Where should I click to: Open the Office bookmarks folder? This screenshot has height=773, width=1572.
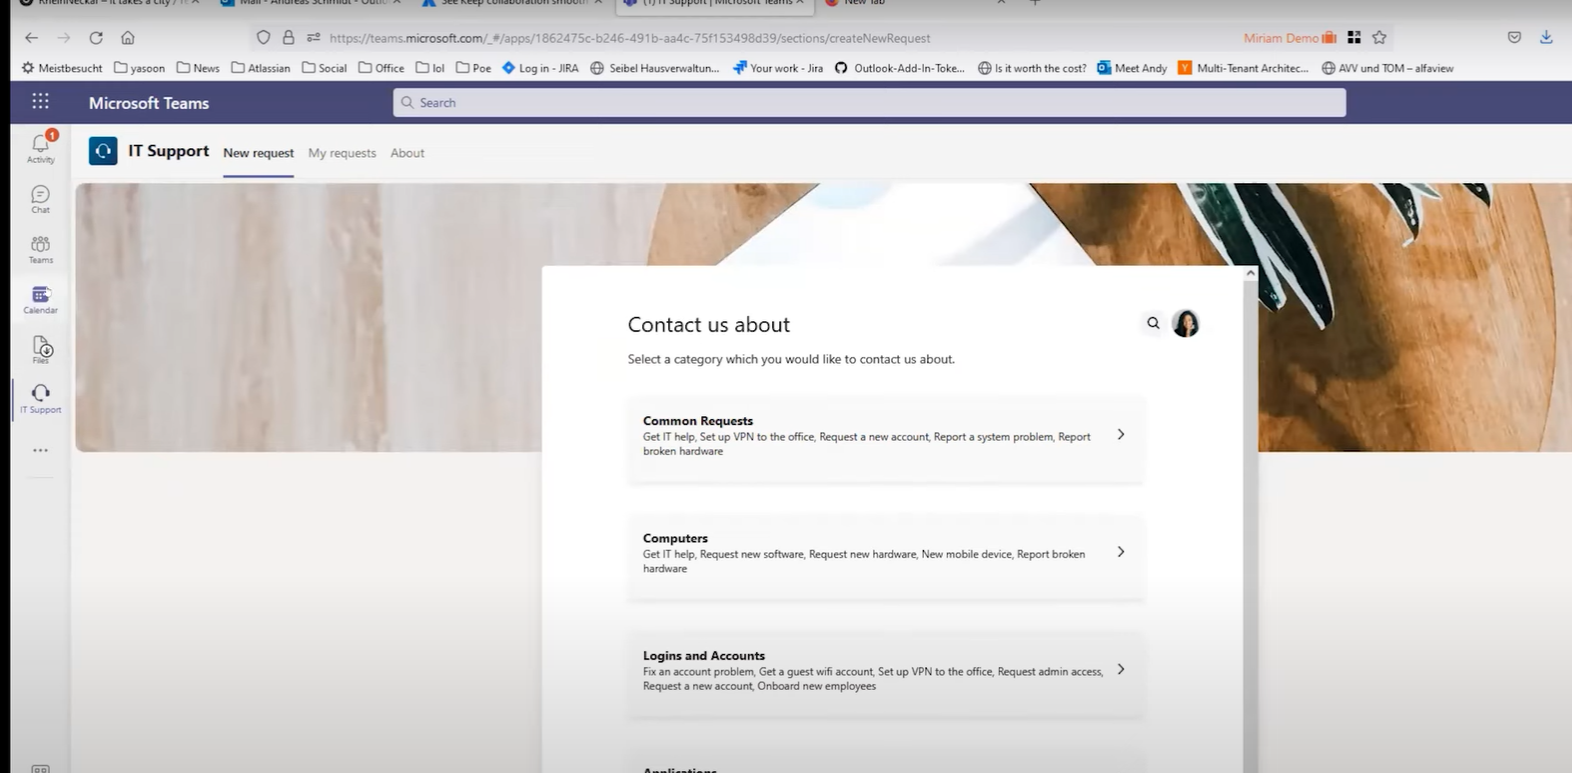point(382,68)
